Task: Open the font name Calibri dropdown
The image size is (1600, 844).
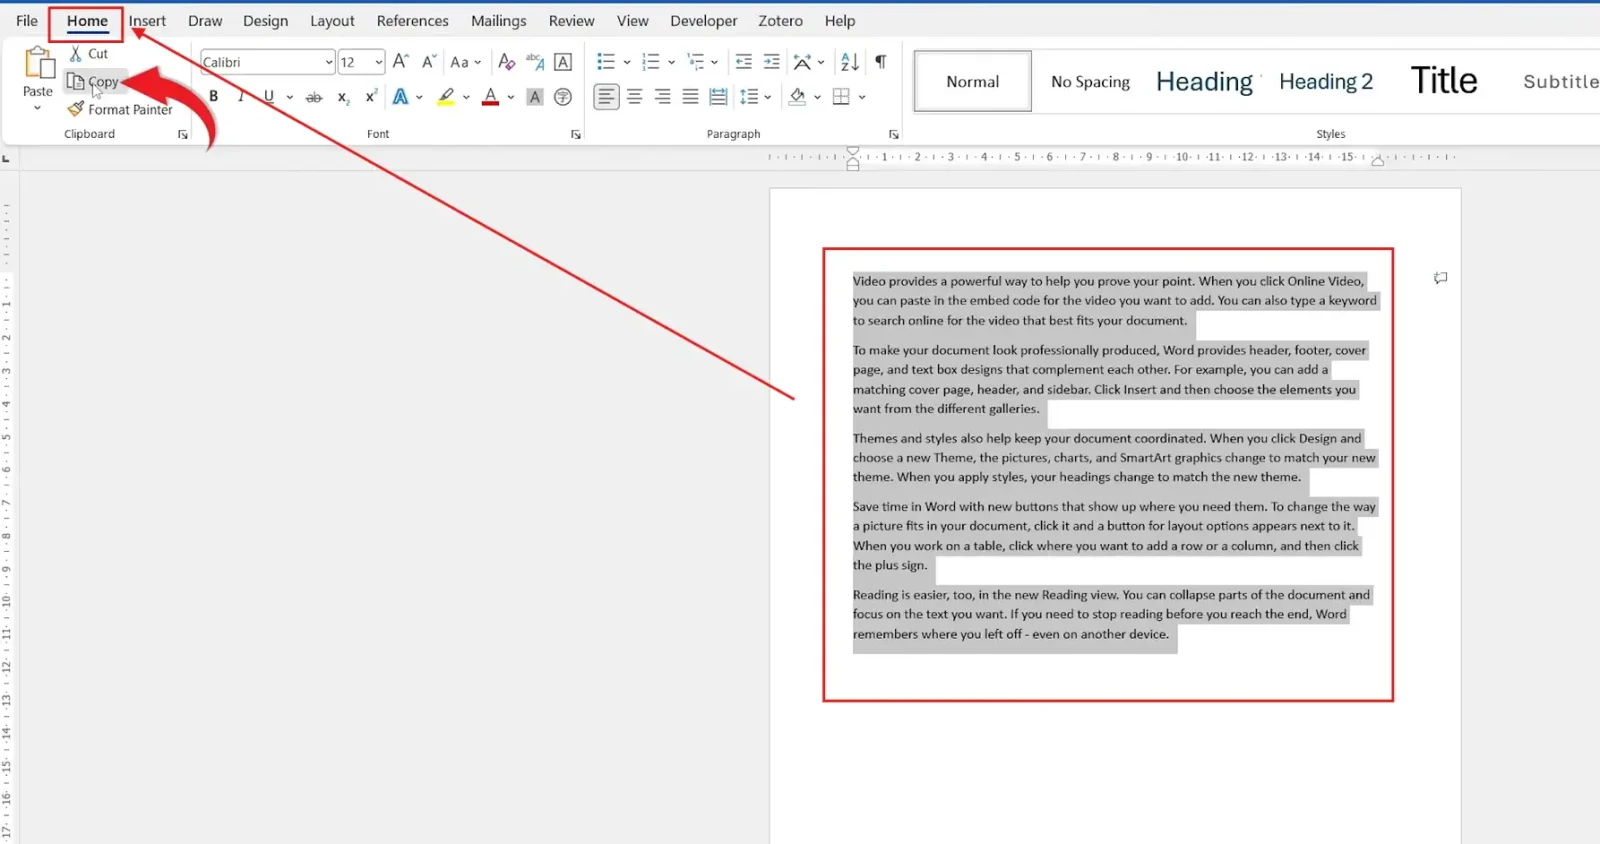Action: [x=329, y=62]
